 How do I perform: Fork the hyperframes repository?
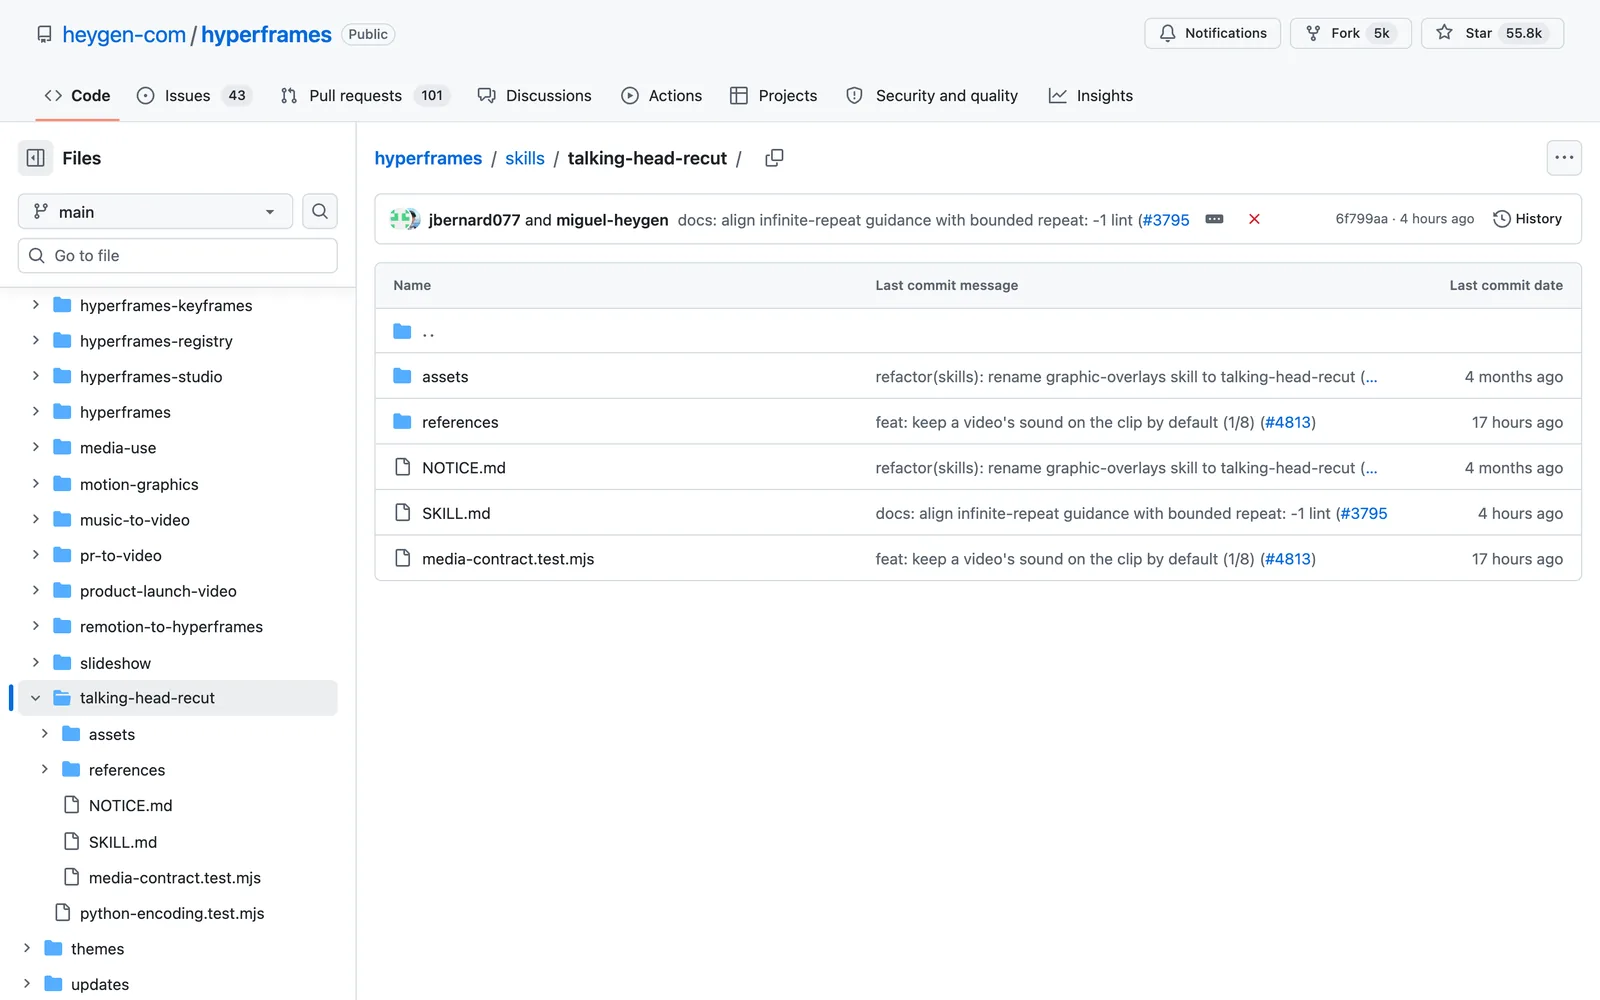pos(1350,33)
